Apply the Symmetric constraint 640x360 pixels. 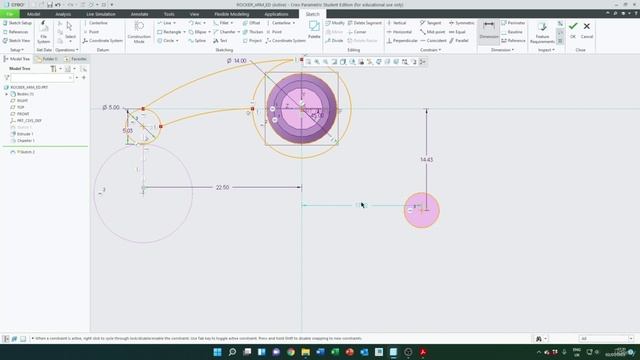pos(462,23)
